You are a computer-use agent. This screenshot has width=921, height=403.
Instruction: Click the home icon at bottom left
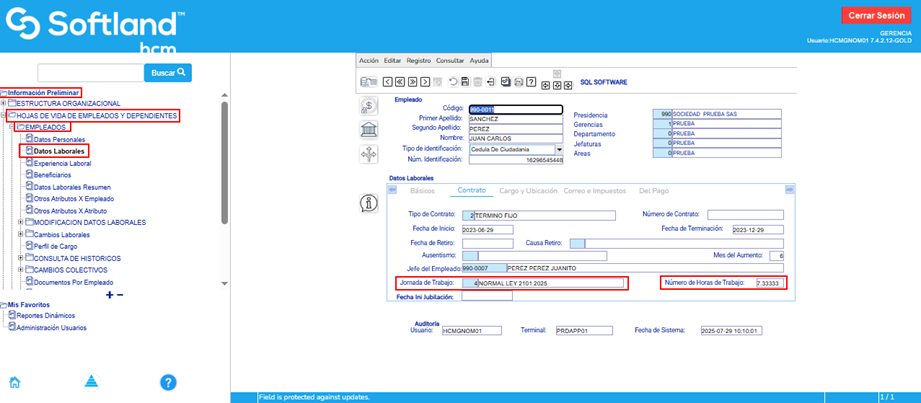tap(15, 382)
